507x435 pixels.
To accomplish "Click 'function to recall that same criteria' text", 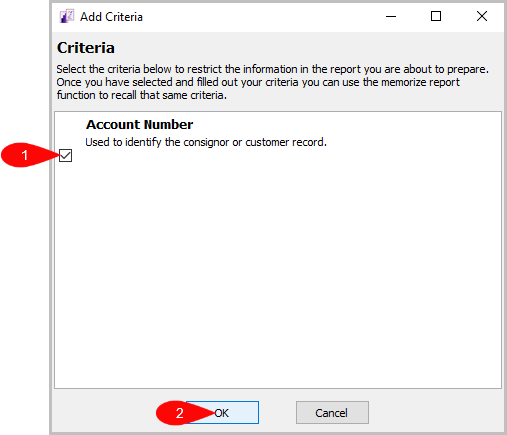I will pos(141,95).
